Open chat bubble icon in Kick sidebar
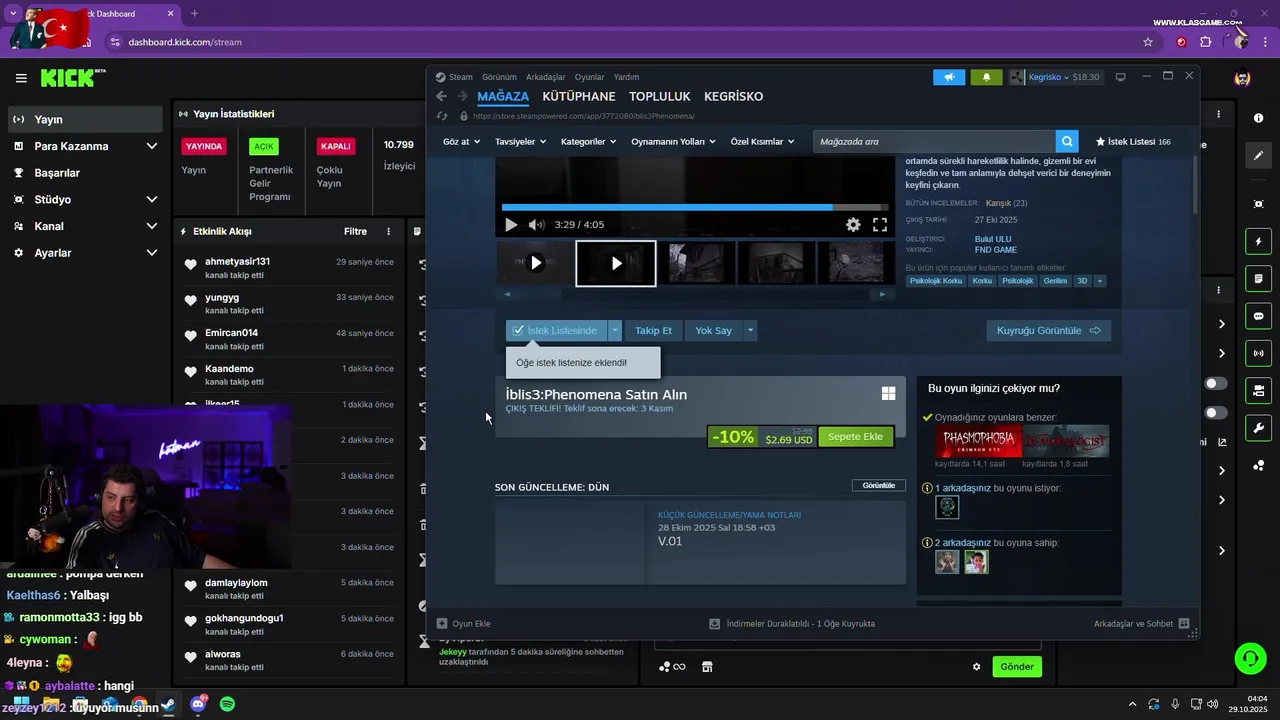1280x720 pixels. point(1258,316)
